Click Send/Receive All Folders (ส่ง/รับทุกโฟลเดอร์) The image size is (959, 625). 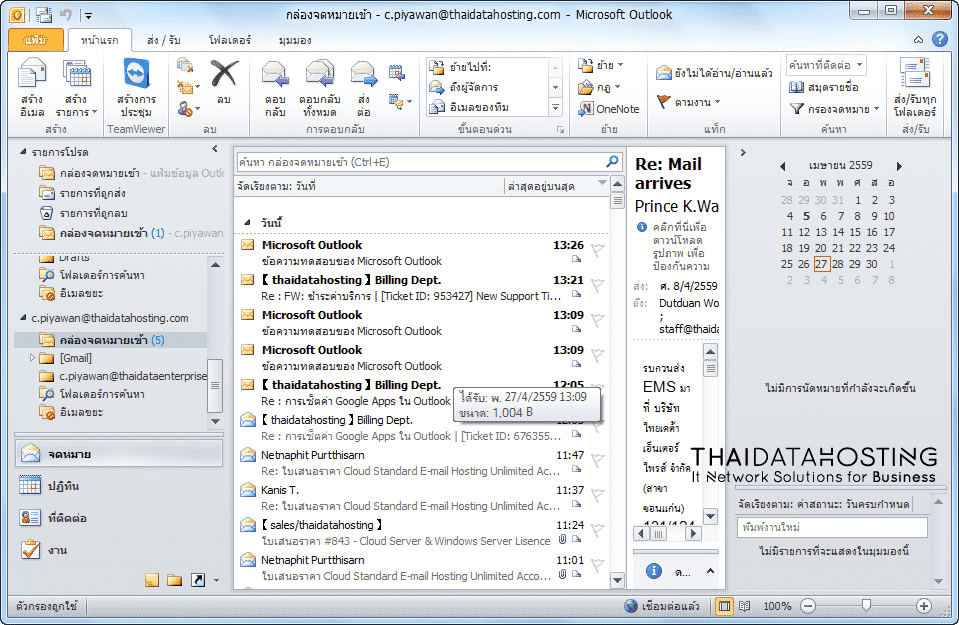pyautogui.click(x=916, y=88)
